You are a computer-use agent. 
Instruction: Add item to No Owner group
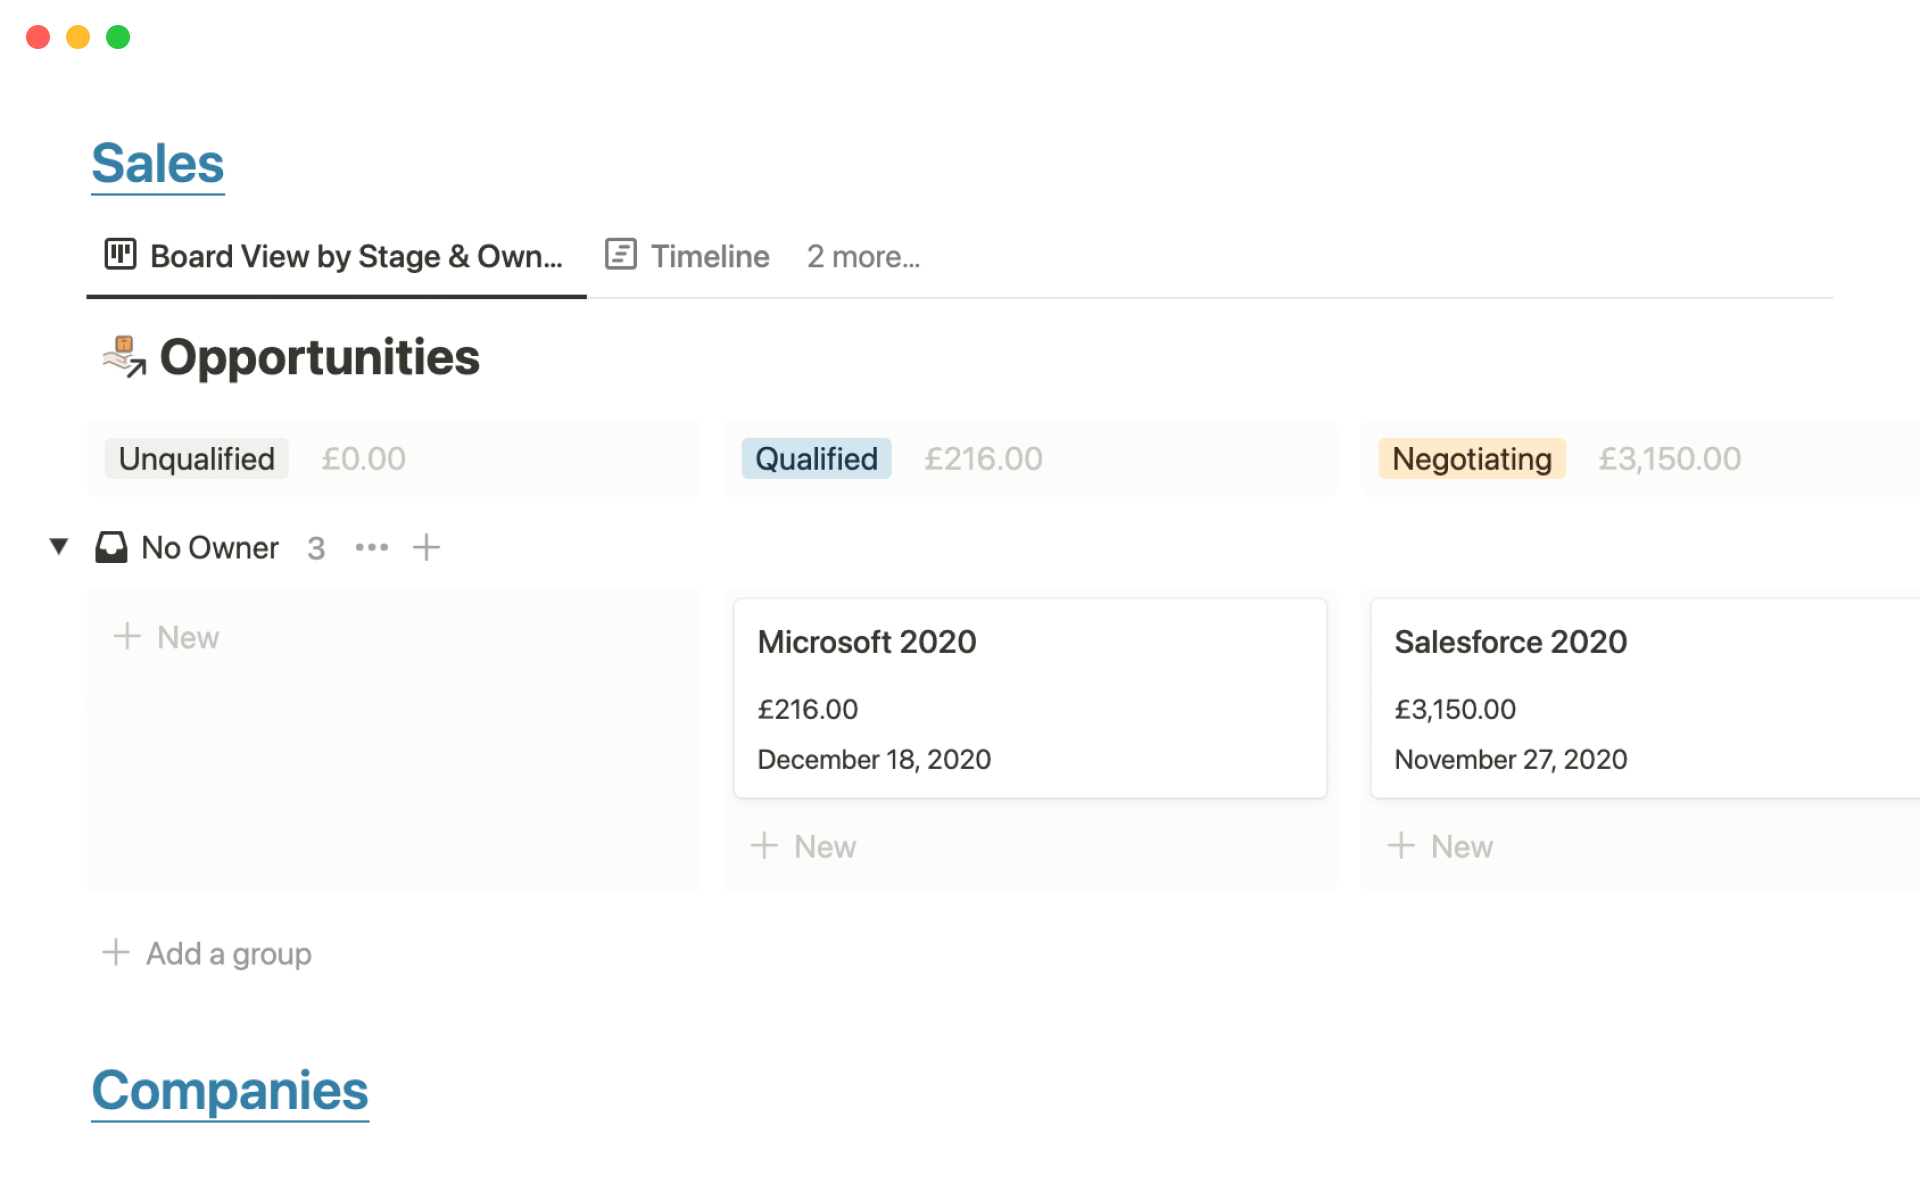[426, 547]
